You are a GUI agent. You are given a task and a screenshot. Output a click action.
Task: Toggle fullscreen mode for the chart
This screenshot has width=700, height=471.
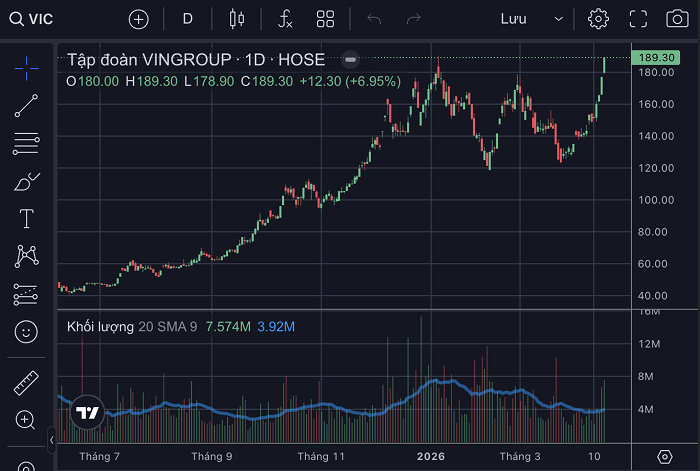coord(639,18)
